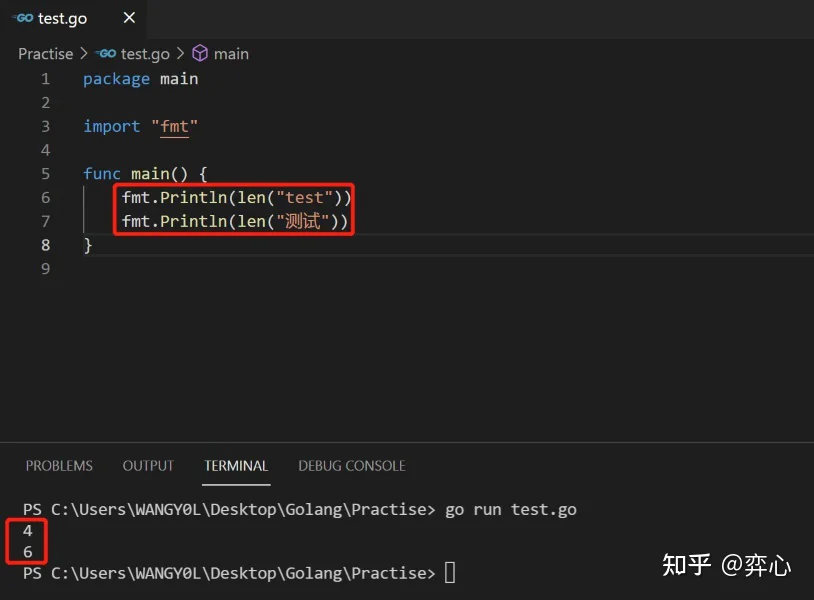Click the Go icon in breadcrumb
814x600 pixels.
106,53
